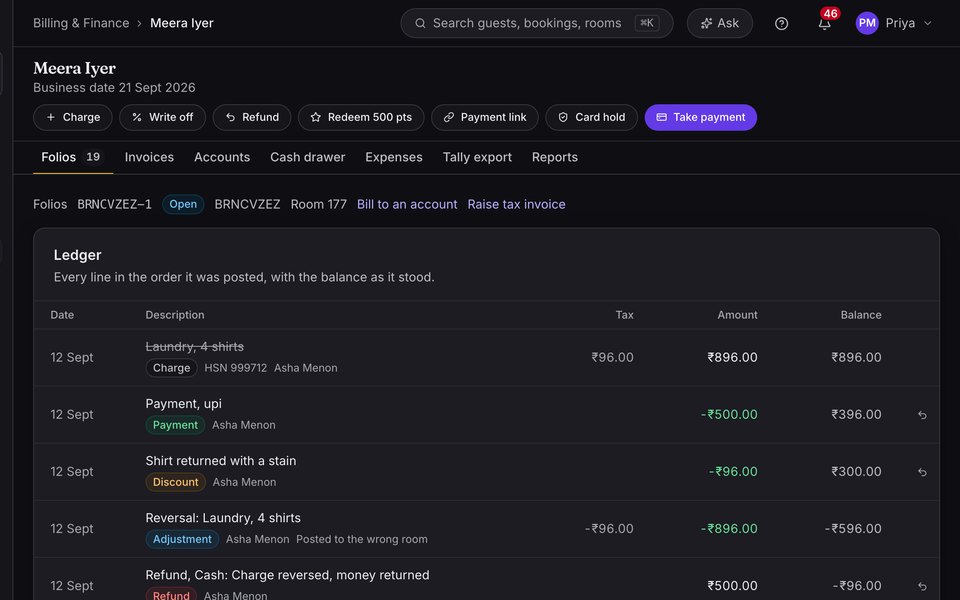This screenshot has height=600, width=960.
Task: Click the Discount tag
Action: (175, 482)
